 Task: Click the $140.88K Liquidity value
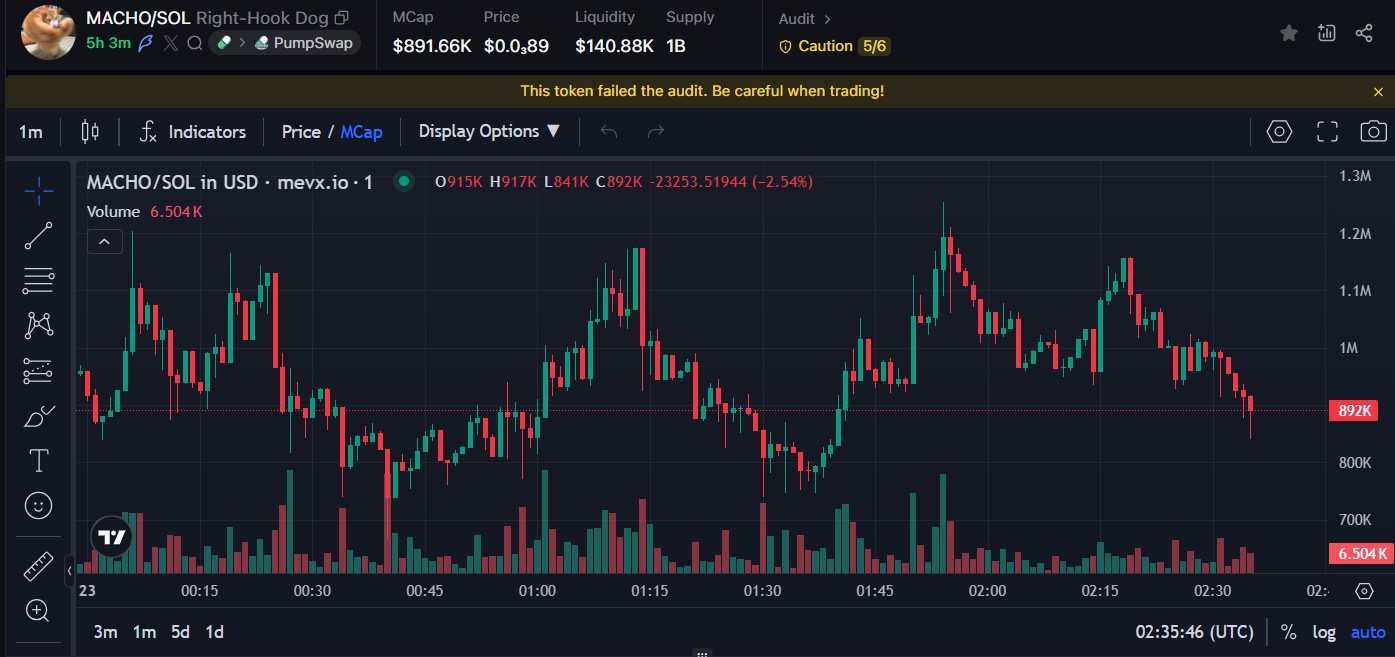(614, 46)
